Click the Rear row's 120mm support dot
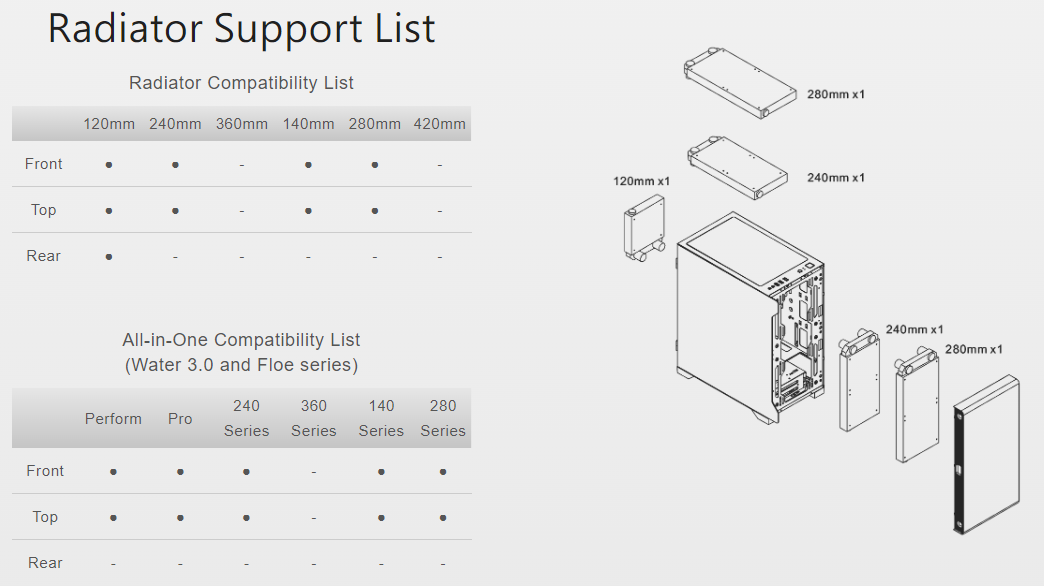 click(108, 257)
